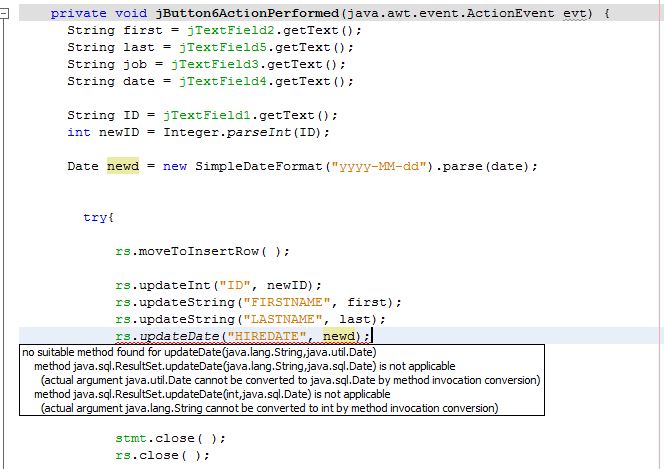Click jTextField5 in the last assignment
The width and height of the screenshot is (664, 469).
pyautogui.click(x=220, y=47)
